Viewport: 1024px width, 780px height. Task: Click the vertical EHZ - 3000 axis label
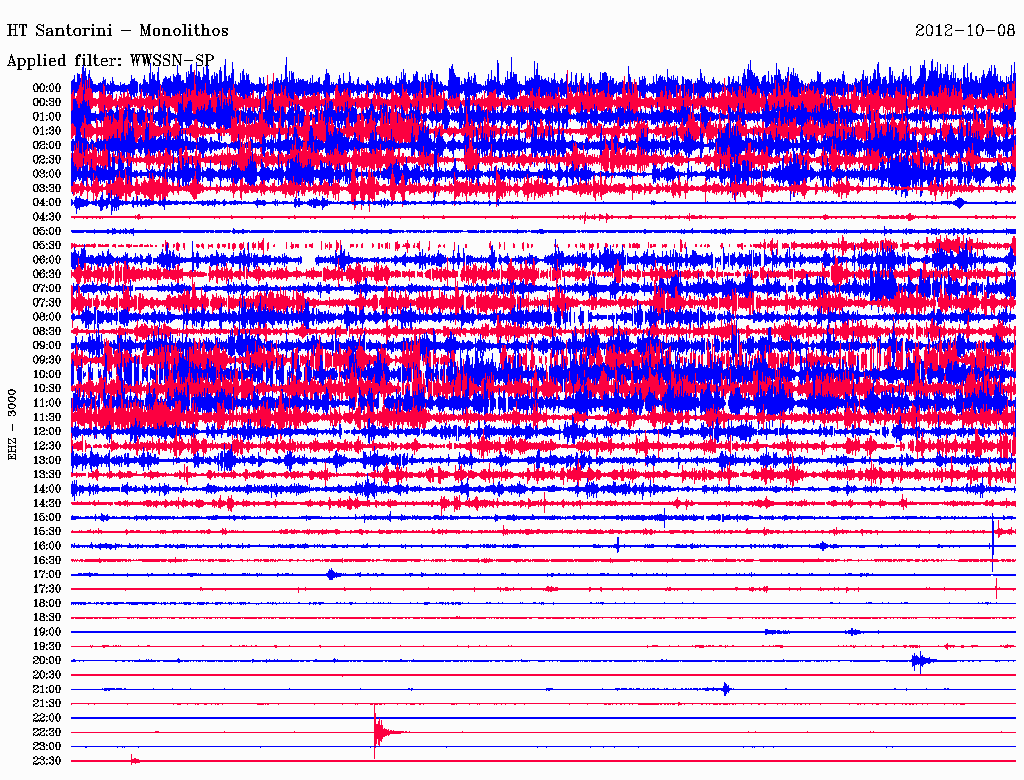click(x=13, y=424)
